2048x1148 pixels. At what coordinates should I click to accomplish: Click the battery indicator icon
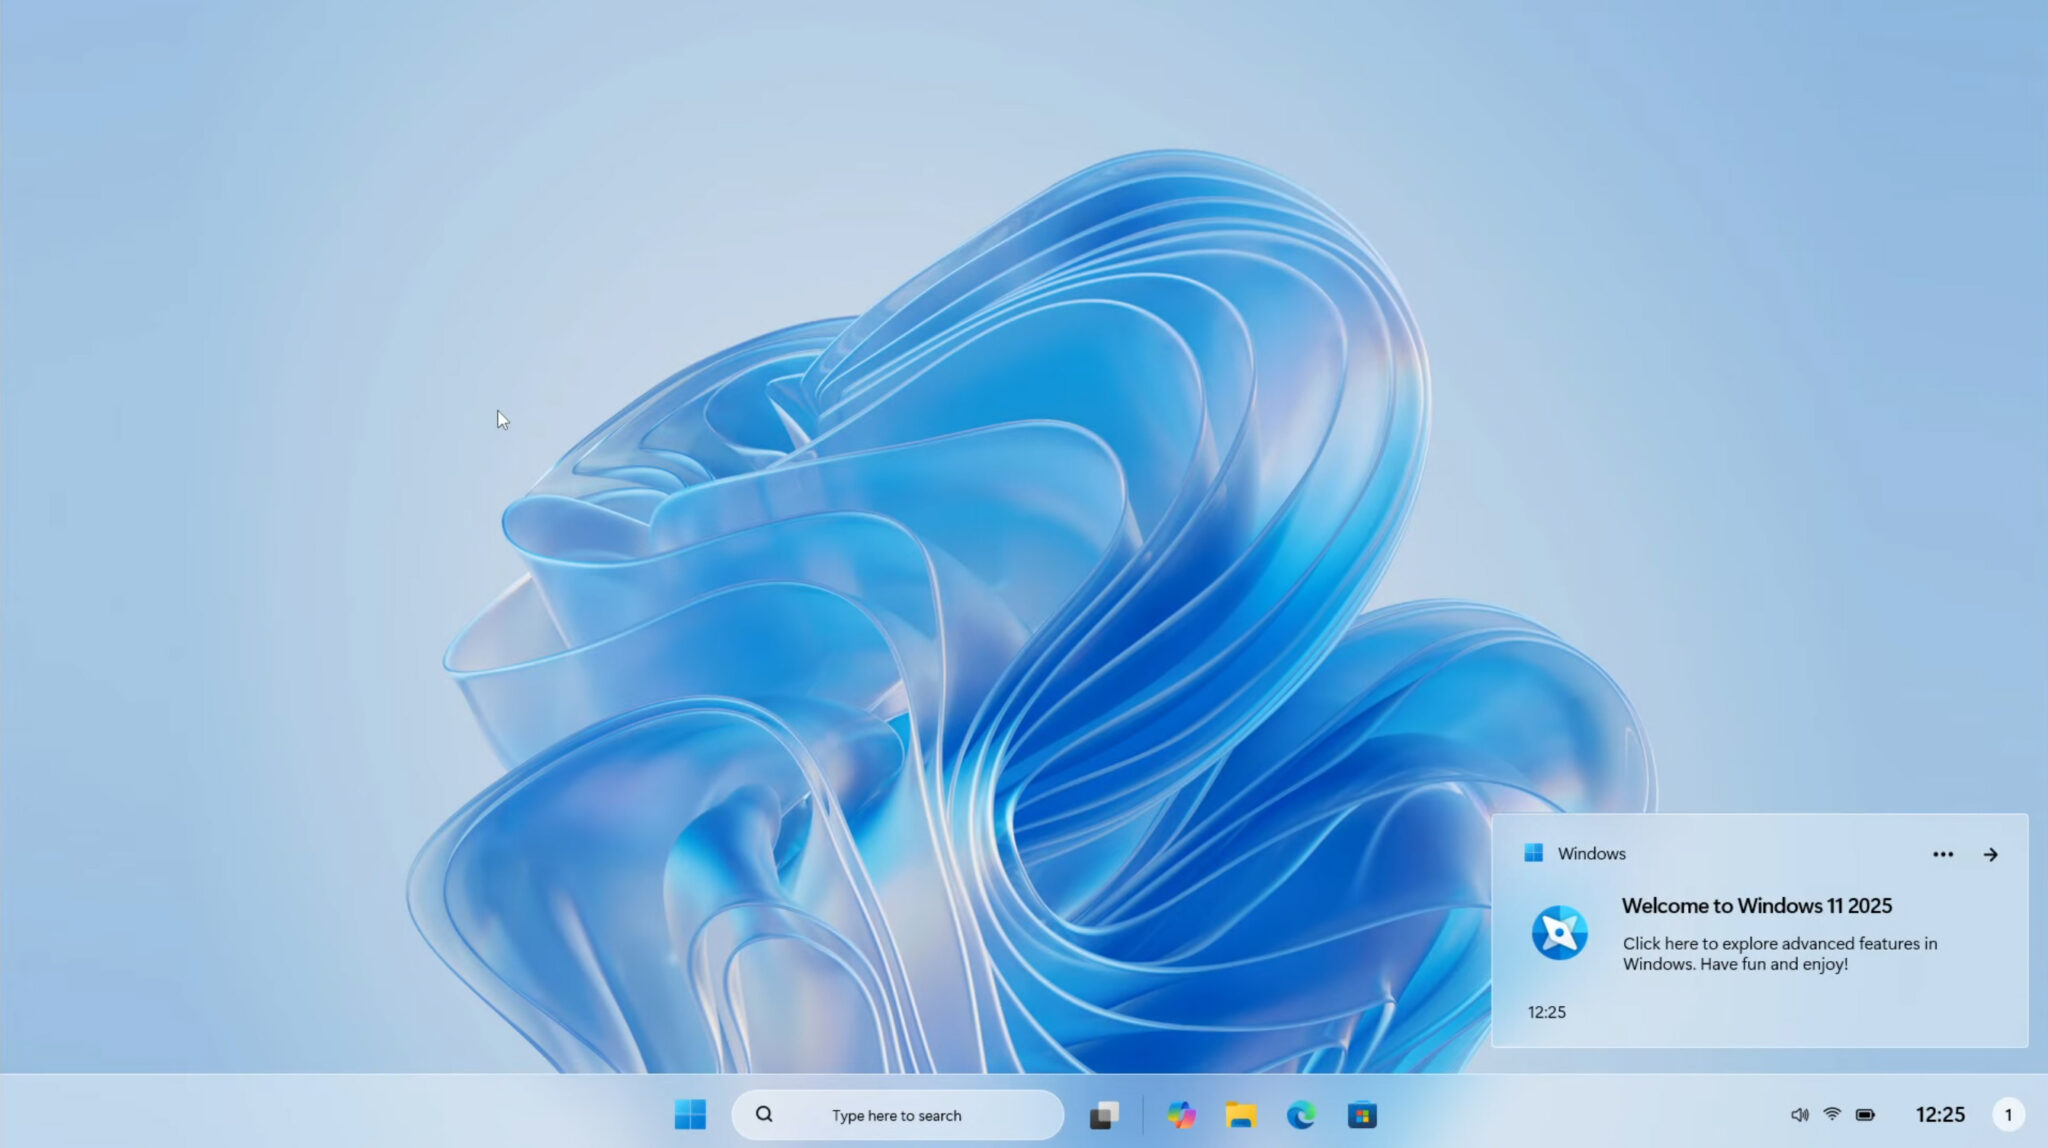click(1866, 1113)
